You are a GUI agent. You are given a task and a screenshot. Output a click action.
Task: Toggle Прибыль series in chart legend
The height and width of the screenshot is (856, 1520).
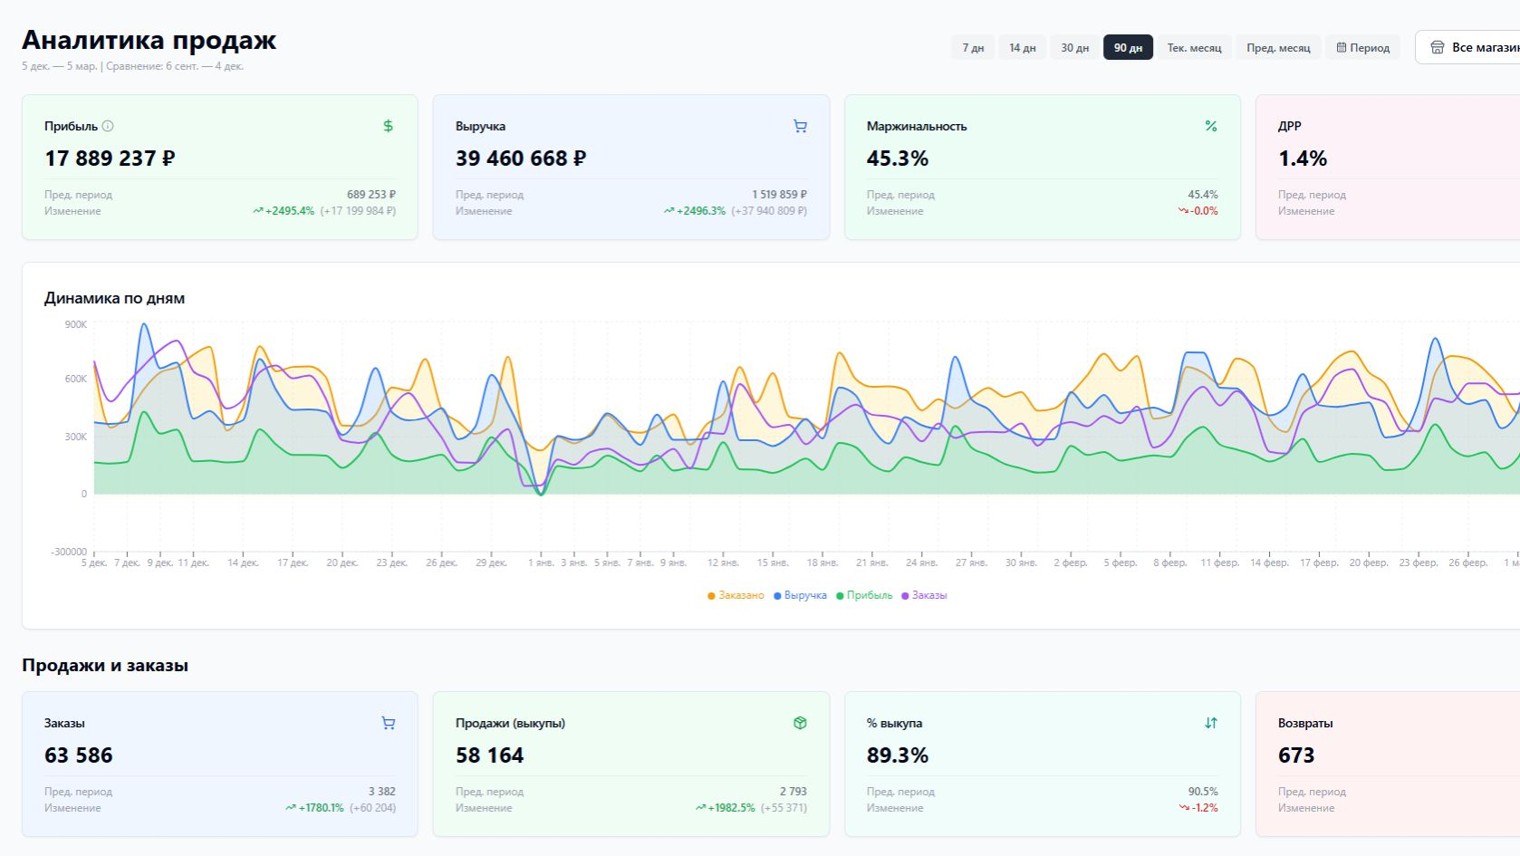point(864,595)
